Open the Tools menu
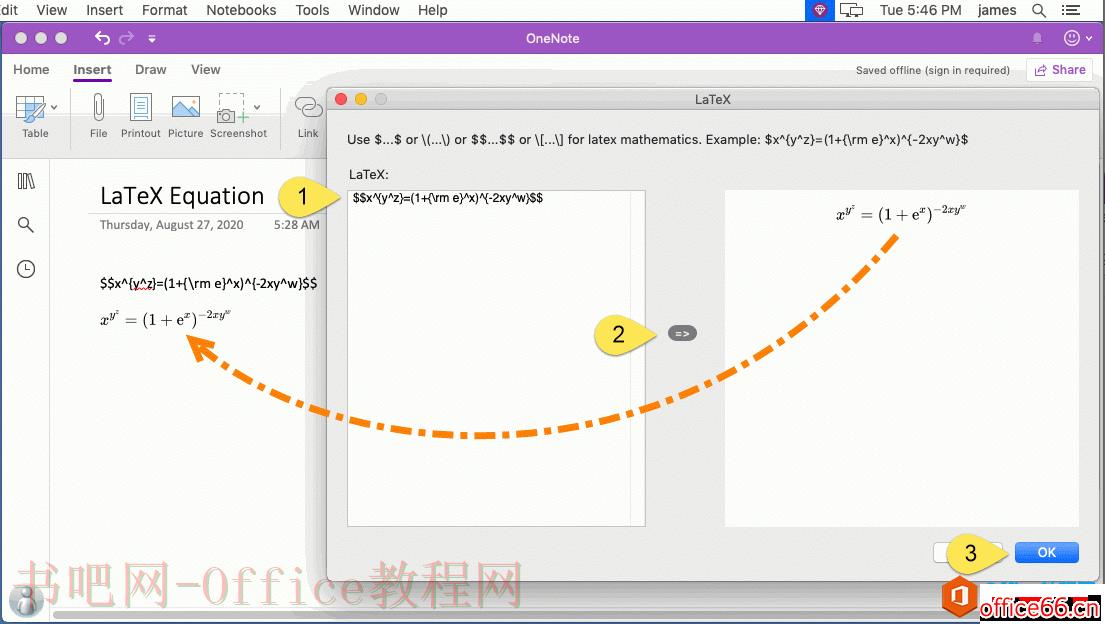Viewport: 1105px width, 624px height. [x=312, y=10]
